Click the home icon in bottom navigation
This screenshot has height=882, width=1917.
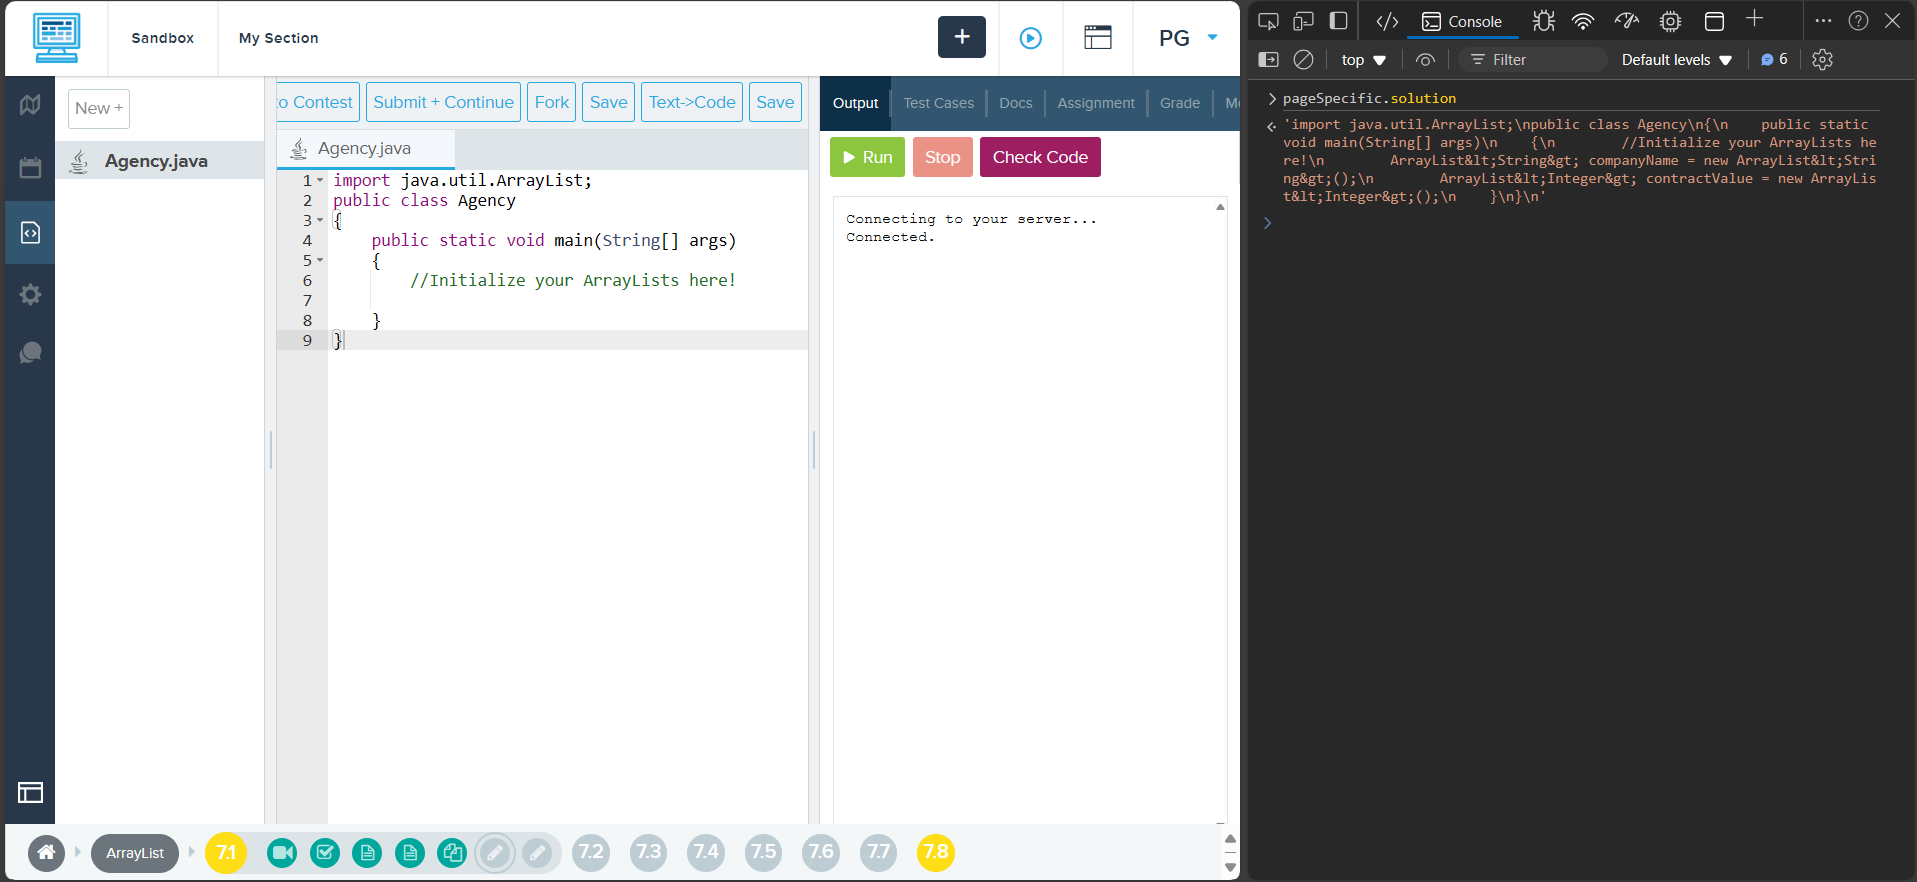[46, 853]
